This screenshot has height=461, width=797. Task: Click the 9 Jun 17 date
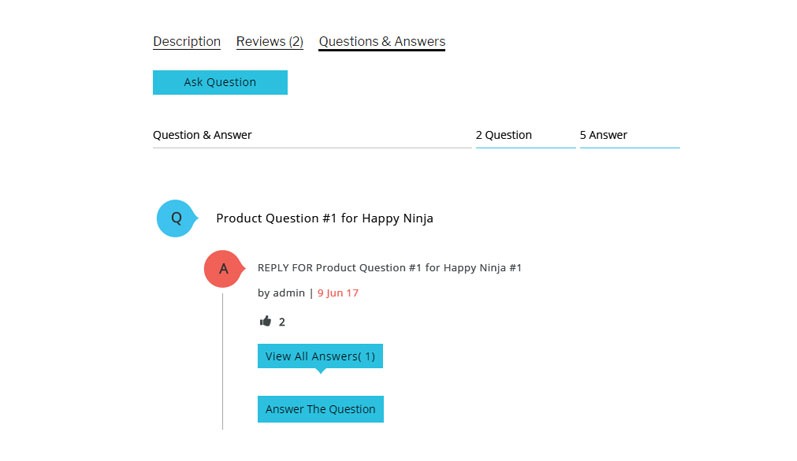[x=338, y=293]
